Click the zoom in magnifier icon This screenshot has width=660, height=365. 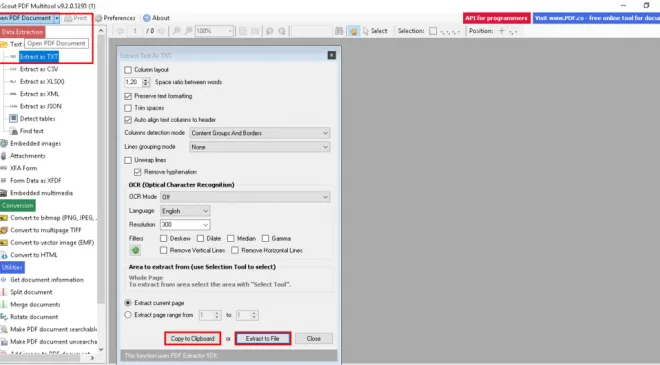tap(189, 31)
